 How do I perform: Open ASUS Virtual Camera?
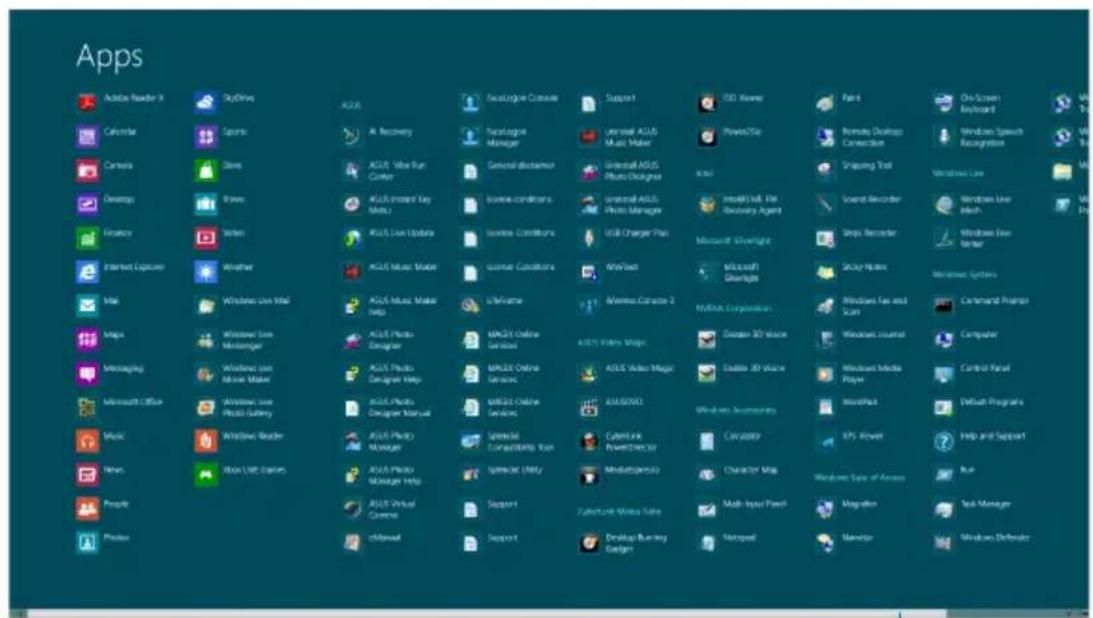click(x=379, y=509)
